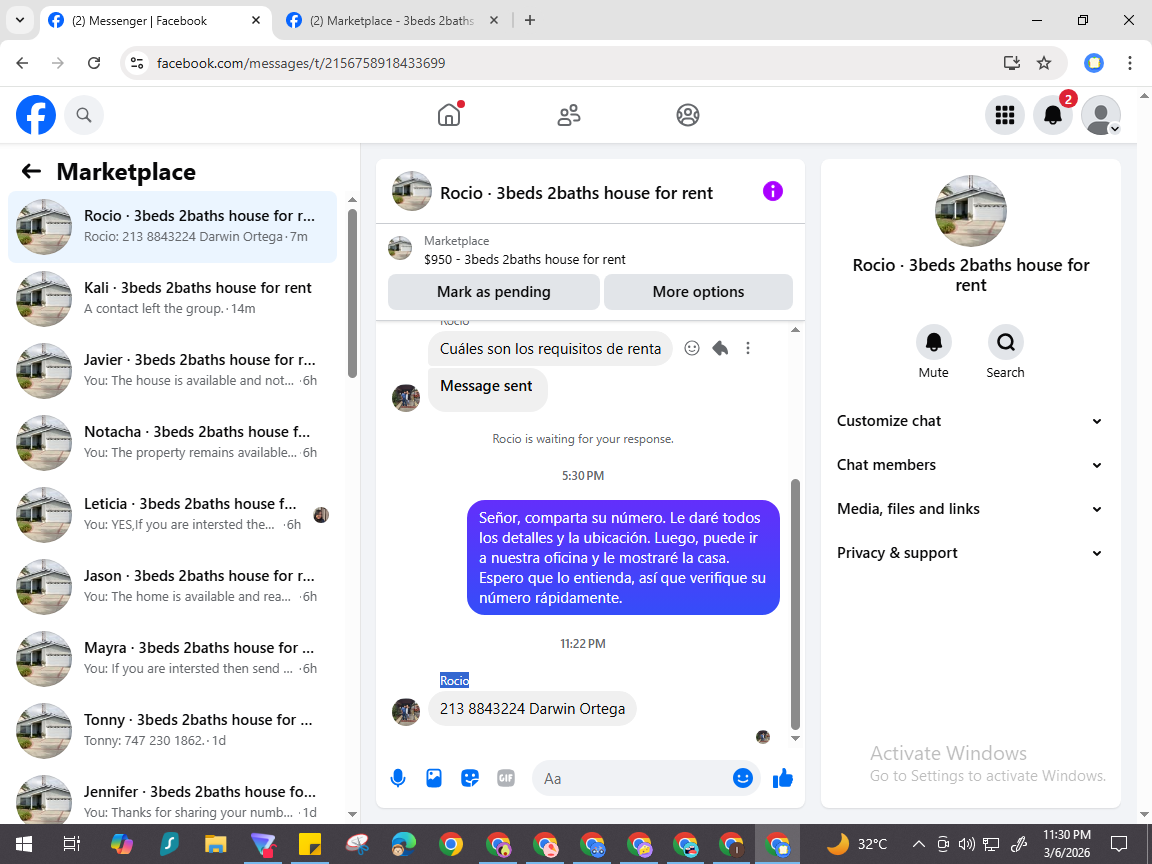The image size is (1152, 864).
Task: Go to the Home feed icon
Action: click(x=449, y=115)
